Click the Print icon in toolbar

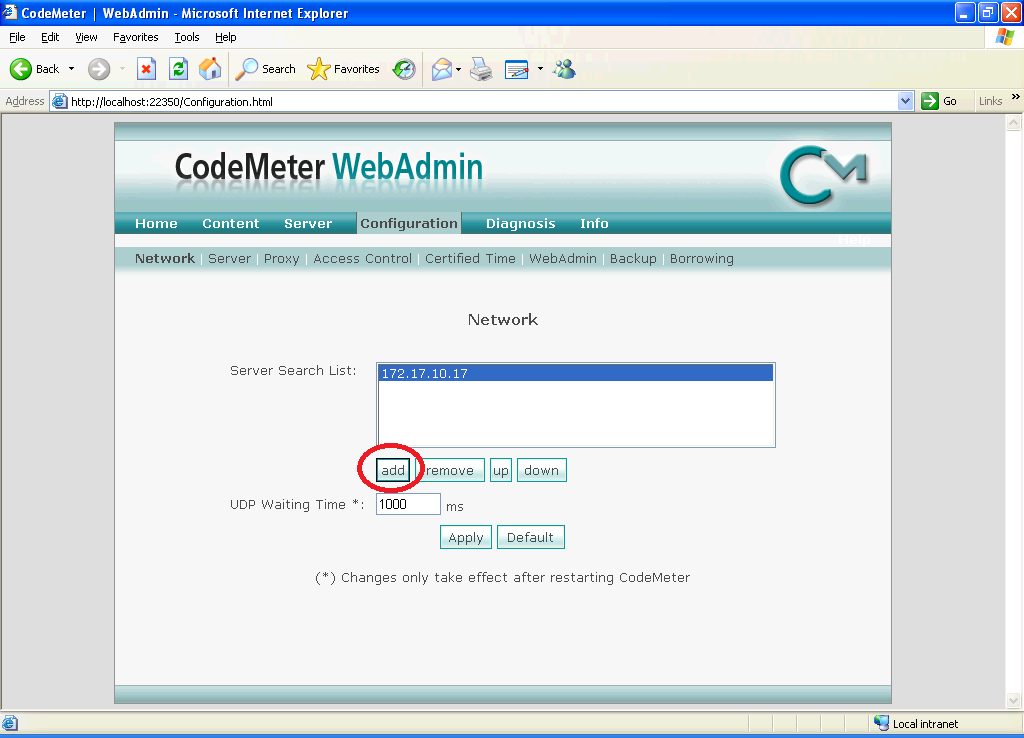[481, 69]
